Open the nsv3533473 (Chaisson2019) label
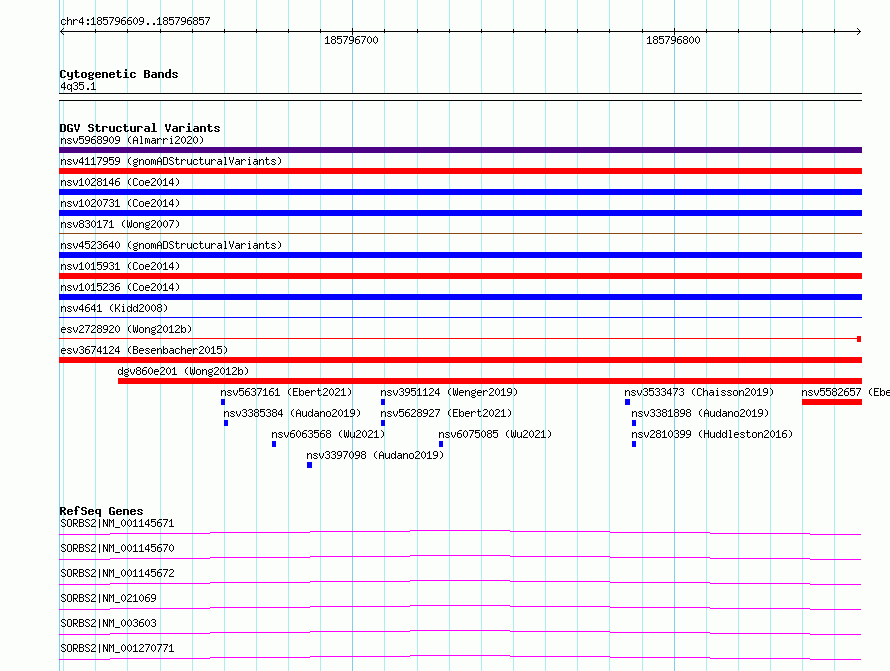 coord(699,392)
